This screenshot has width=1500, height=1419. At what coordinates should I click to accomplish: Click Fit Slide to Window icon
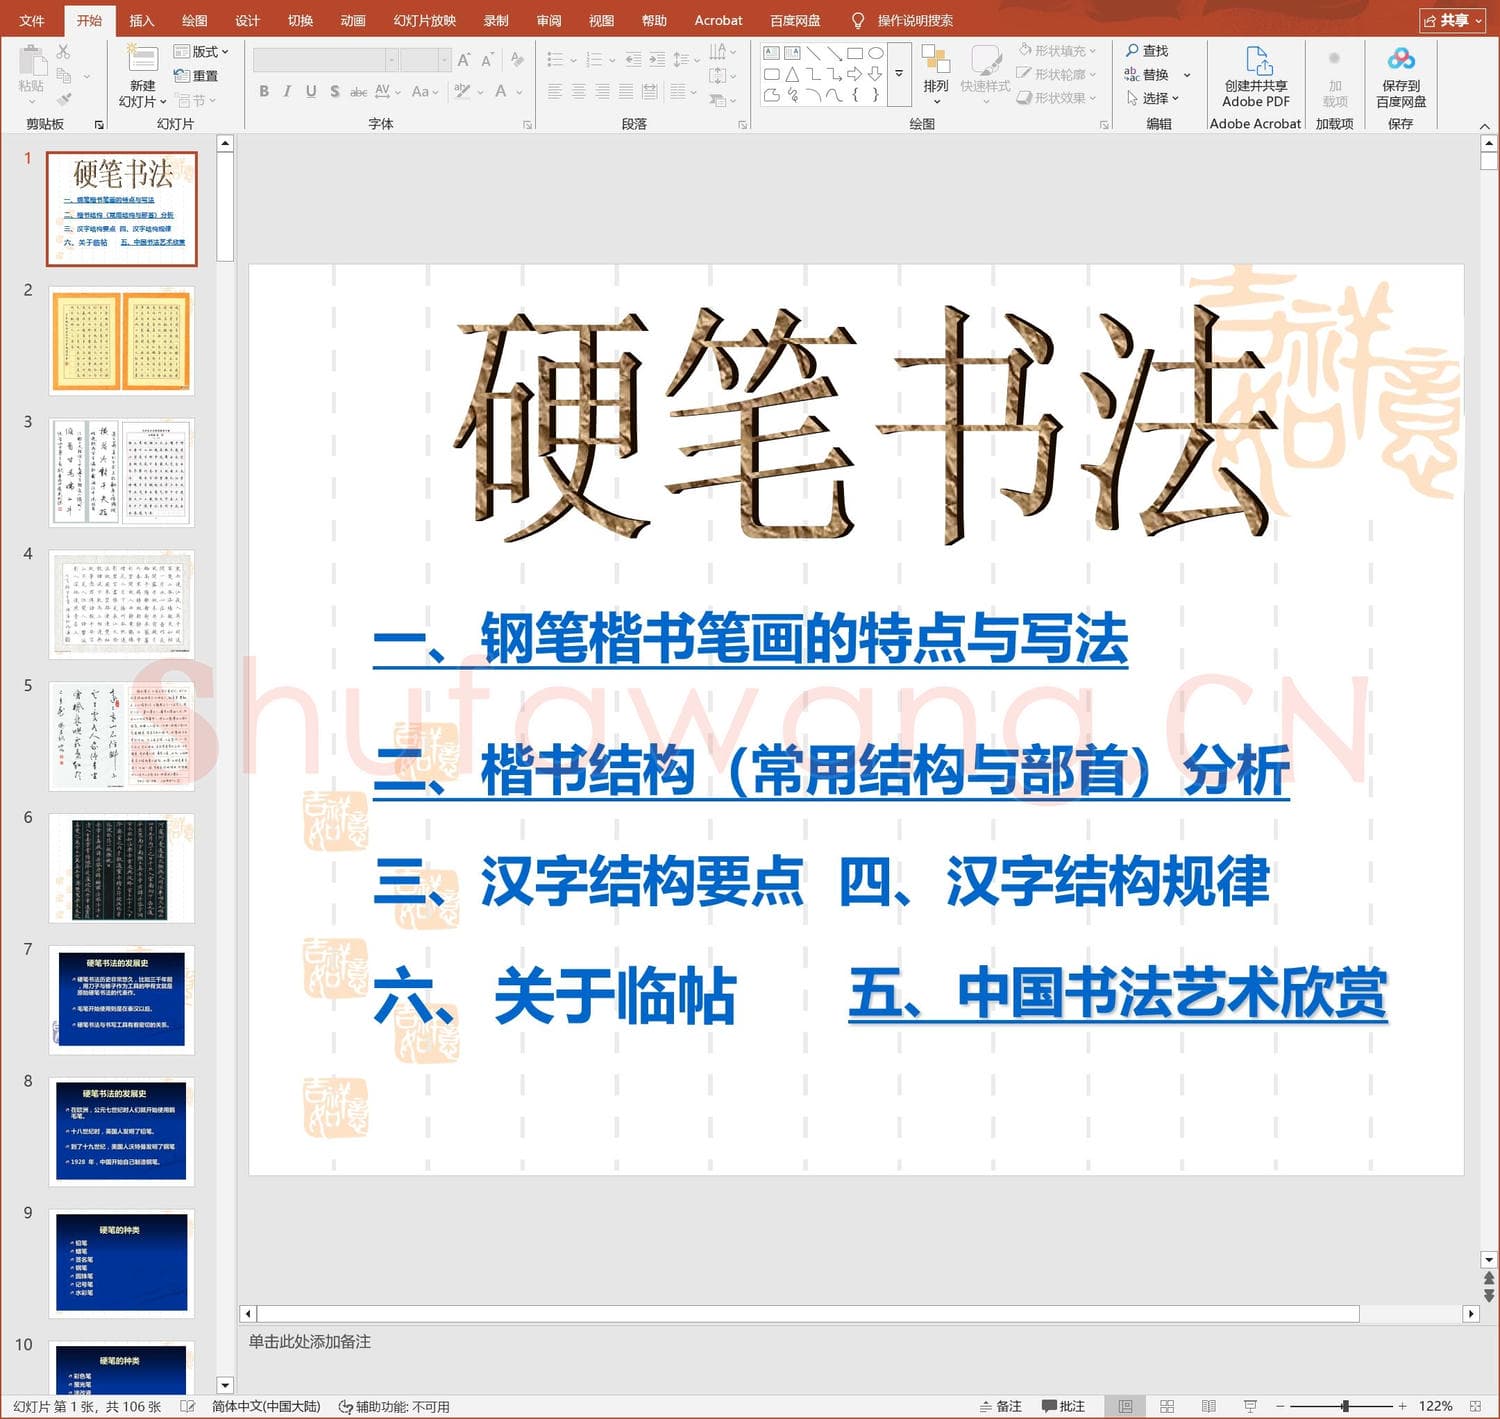pyautogui.click(x=1475, y=1406)
